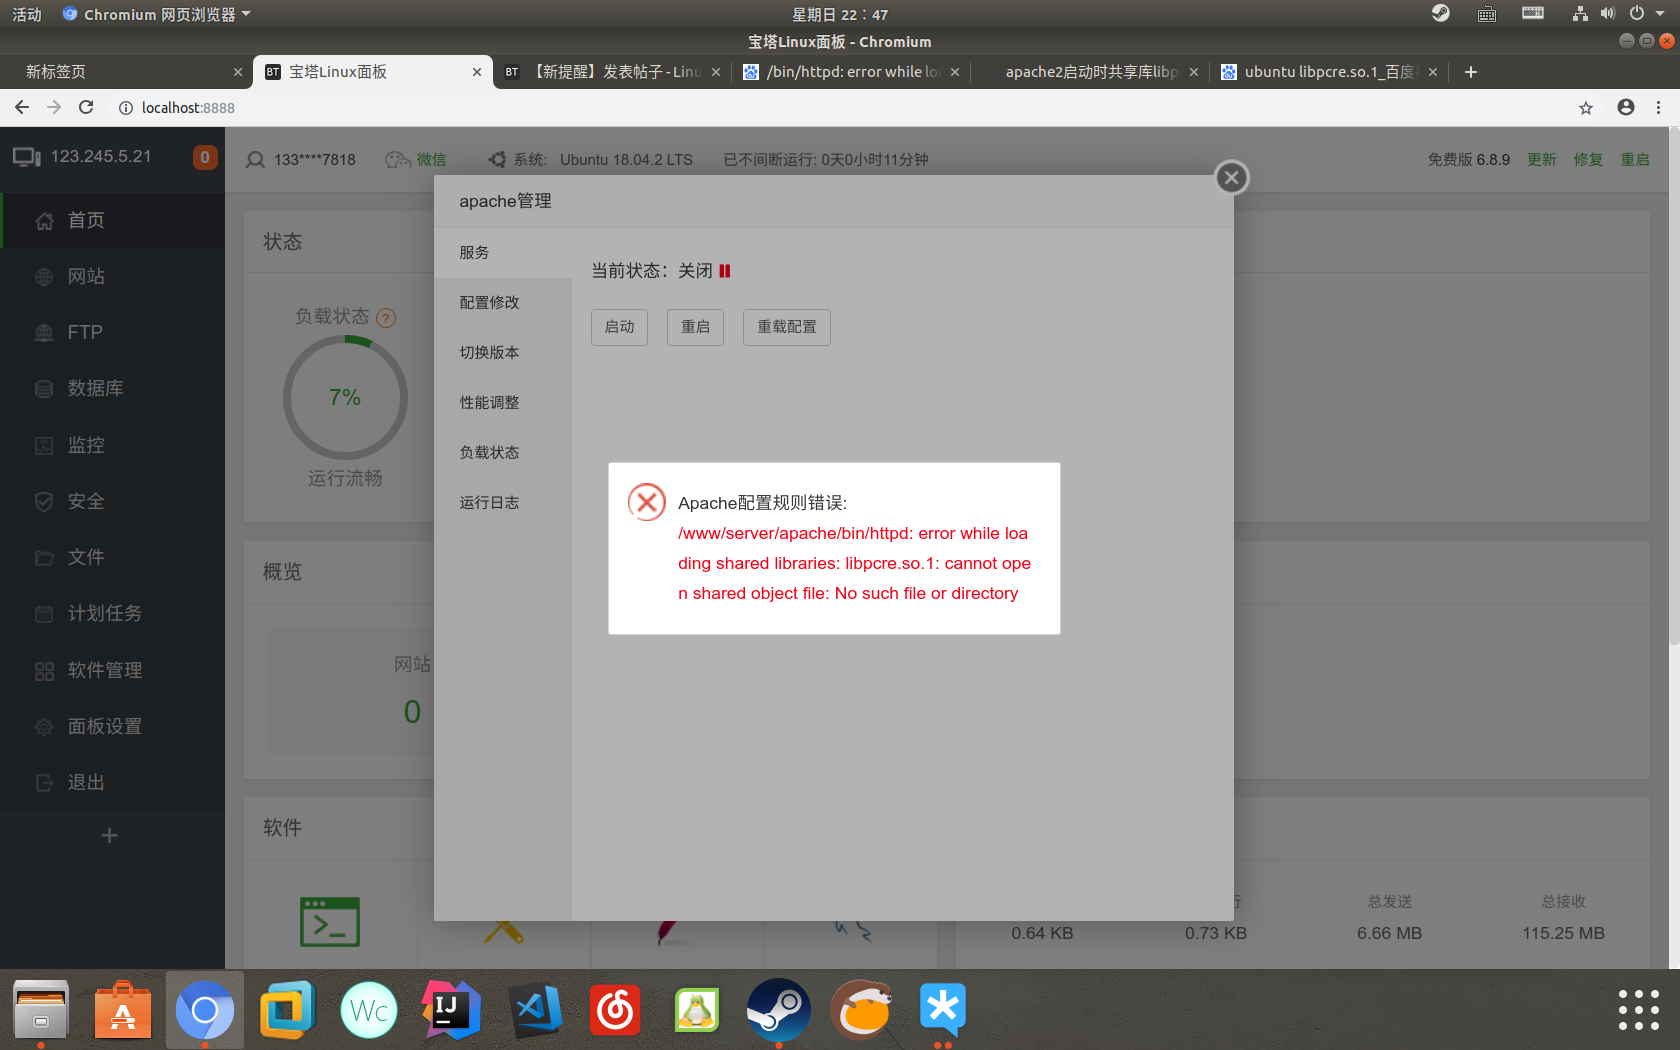Open Steam from the dock
The width and height of the screenshot is (1680, 1050).
point(779,1009)
